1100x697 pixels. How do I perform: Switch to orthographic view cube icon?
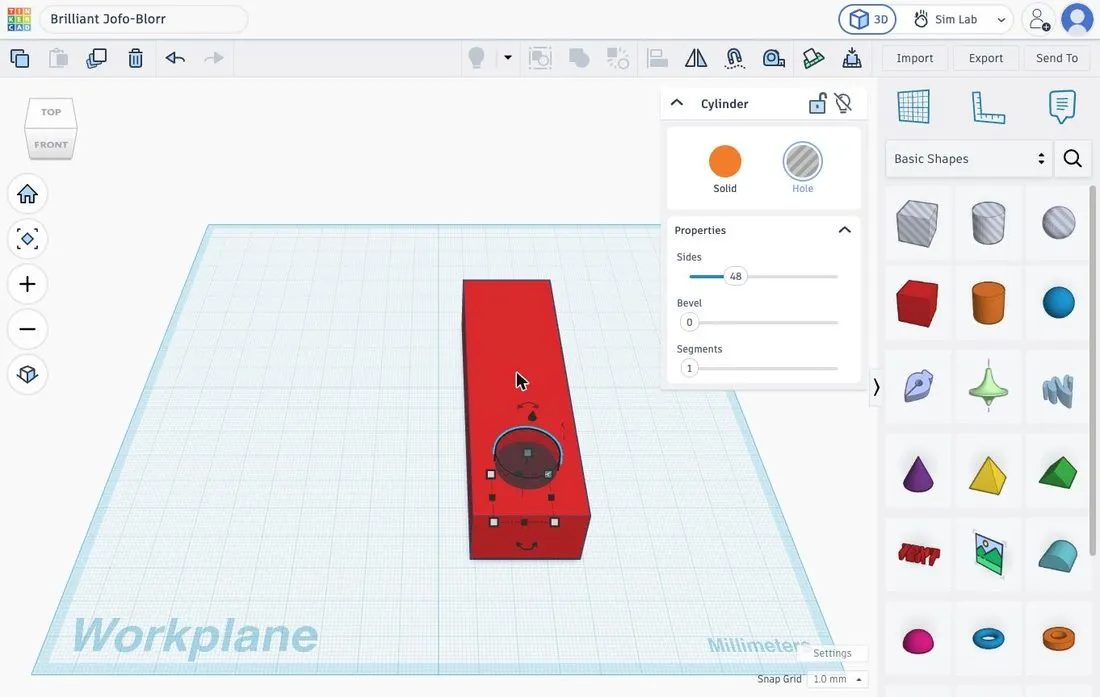27,374
